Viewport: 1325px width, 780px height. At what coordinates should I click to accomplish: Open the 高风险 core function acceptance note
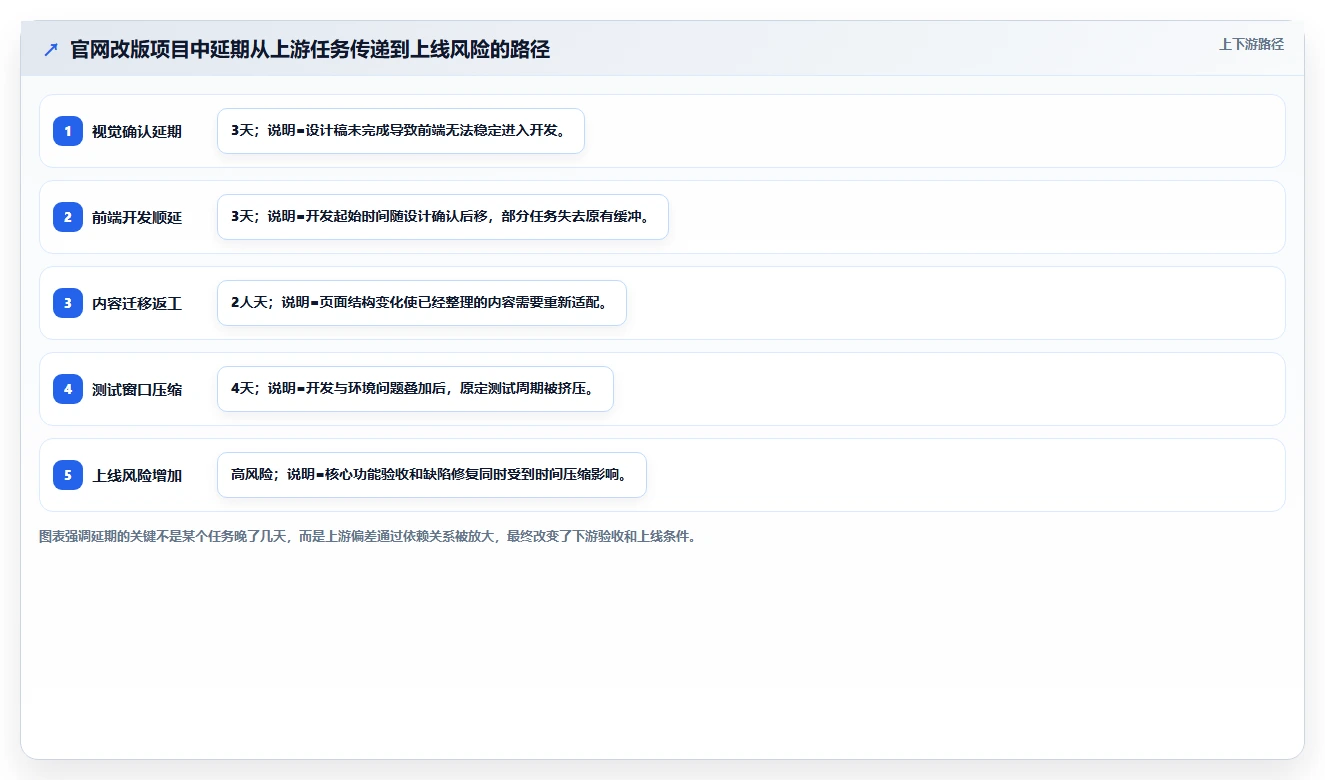click(x=432, y=475)
